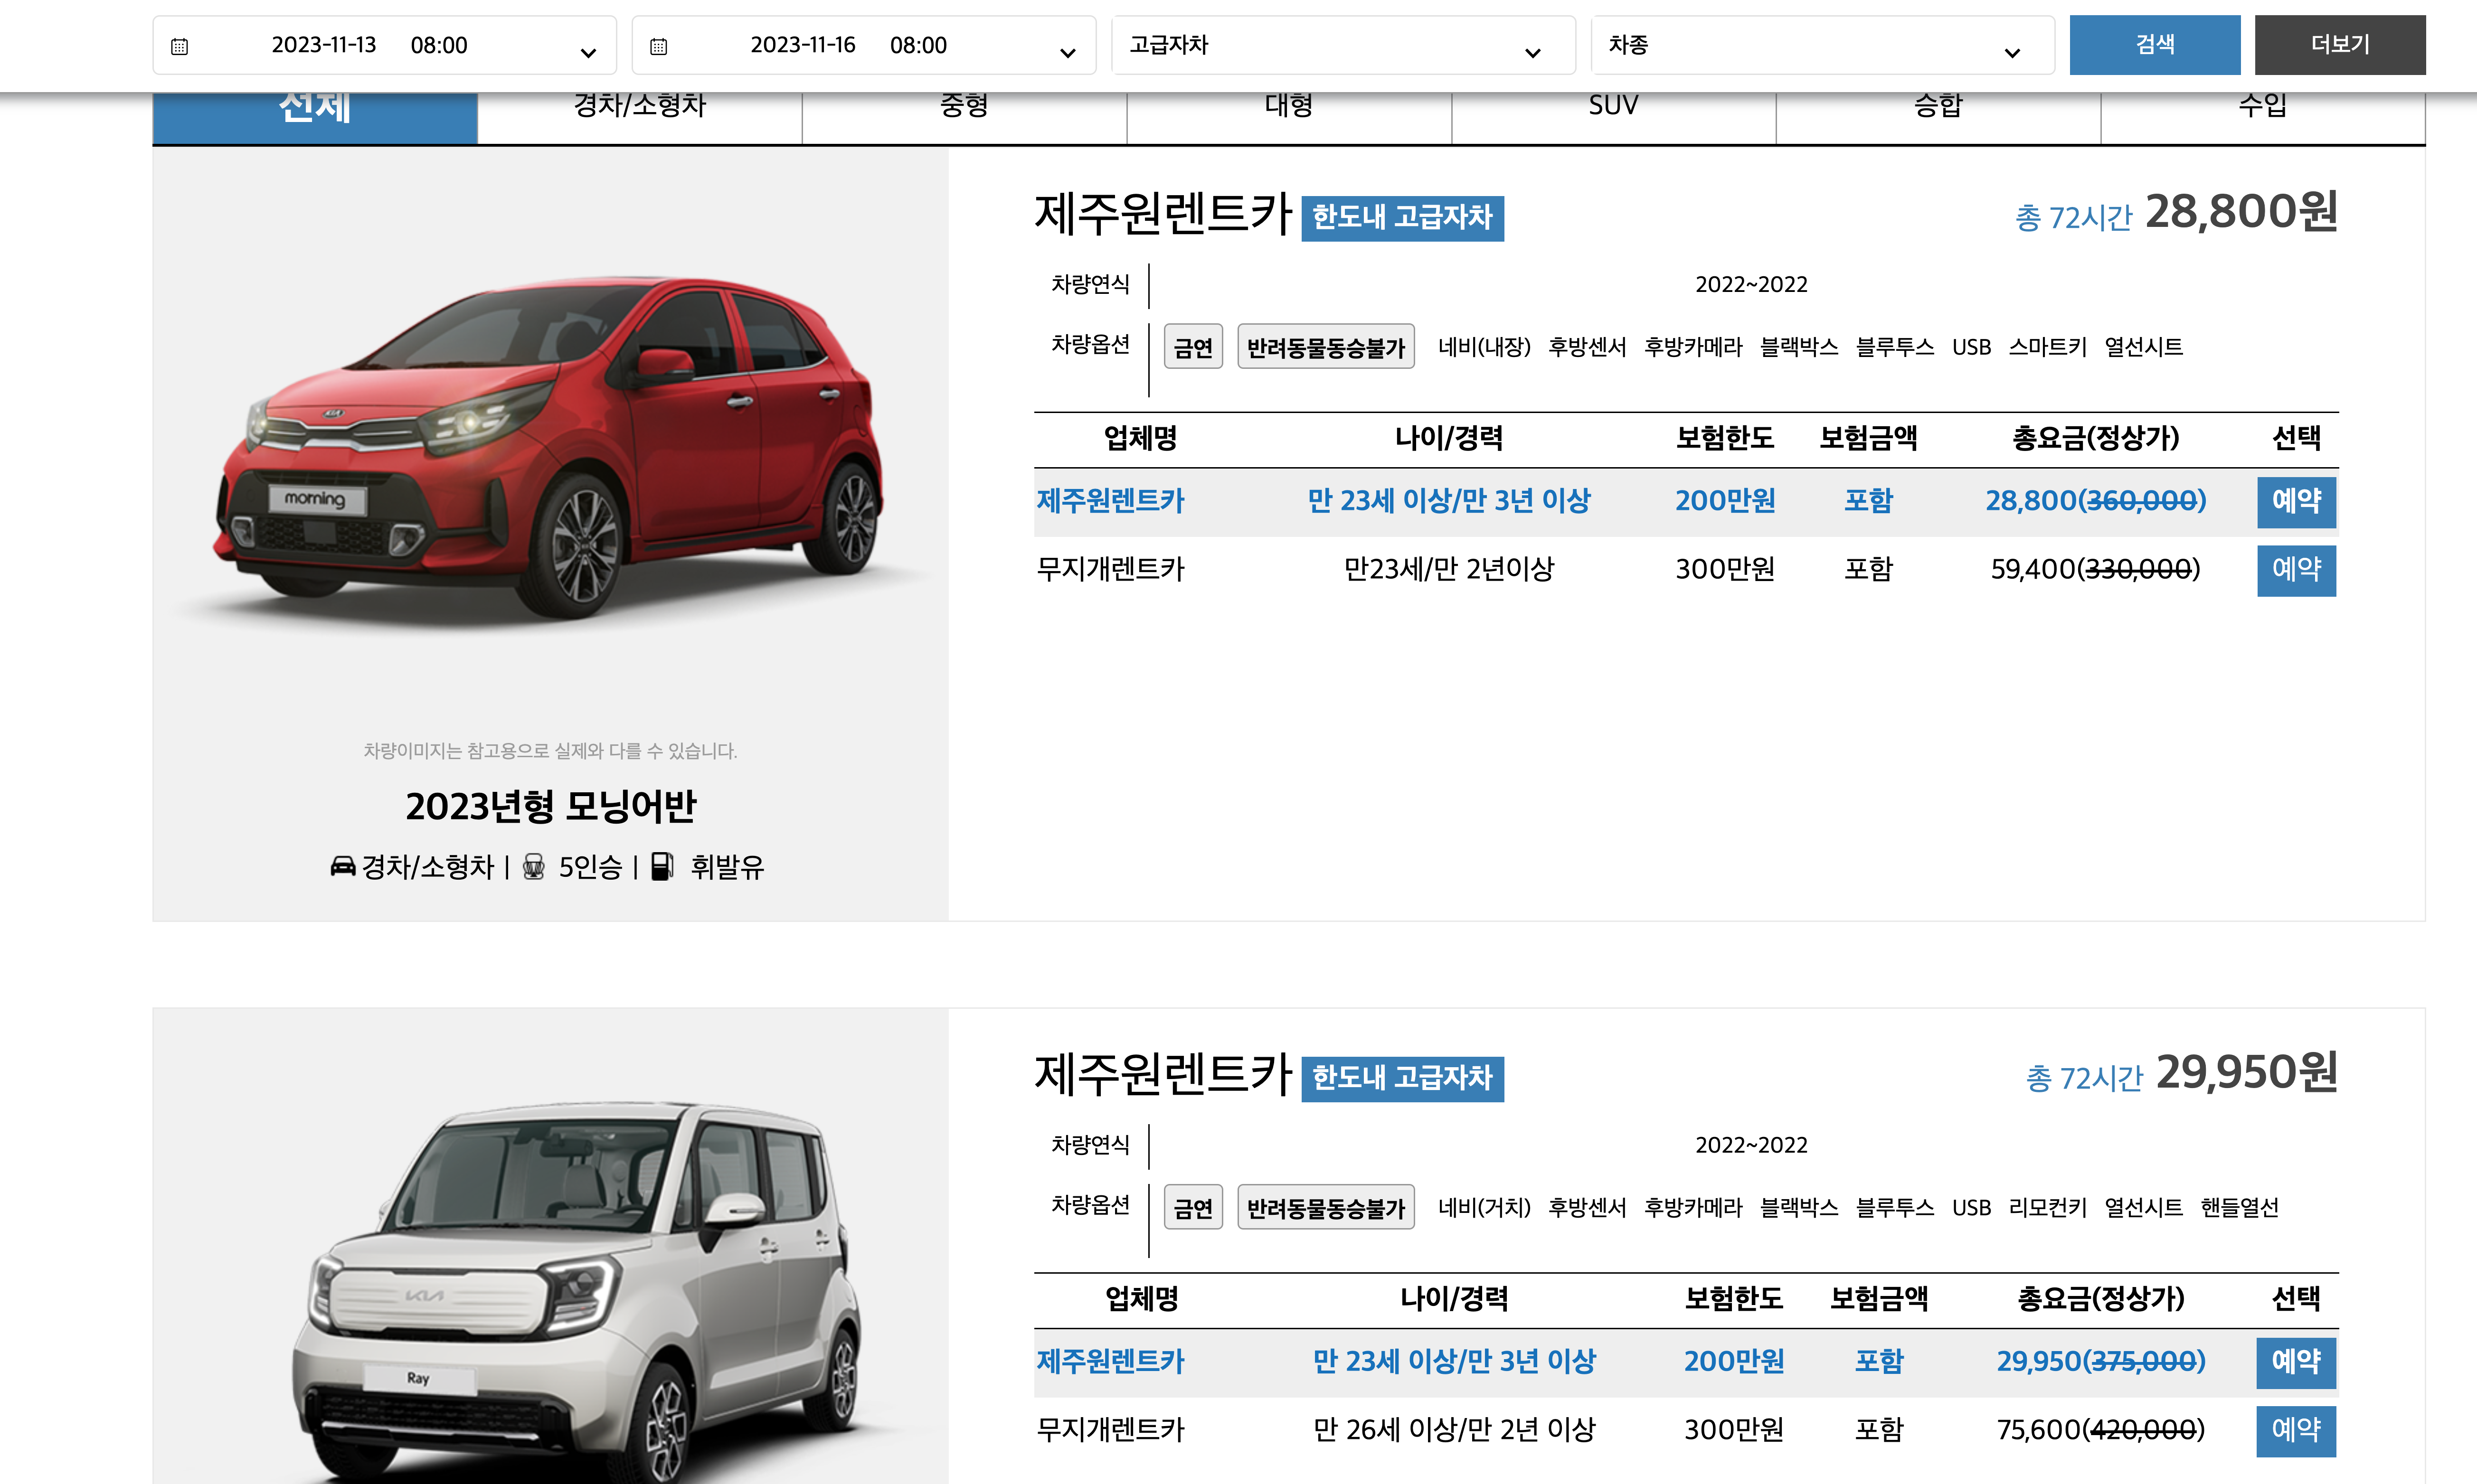Click the 더보기 button
Image resolution: width=2477 pixels, height=1484 pixels.
click(x=2340, y=44)
